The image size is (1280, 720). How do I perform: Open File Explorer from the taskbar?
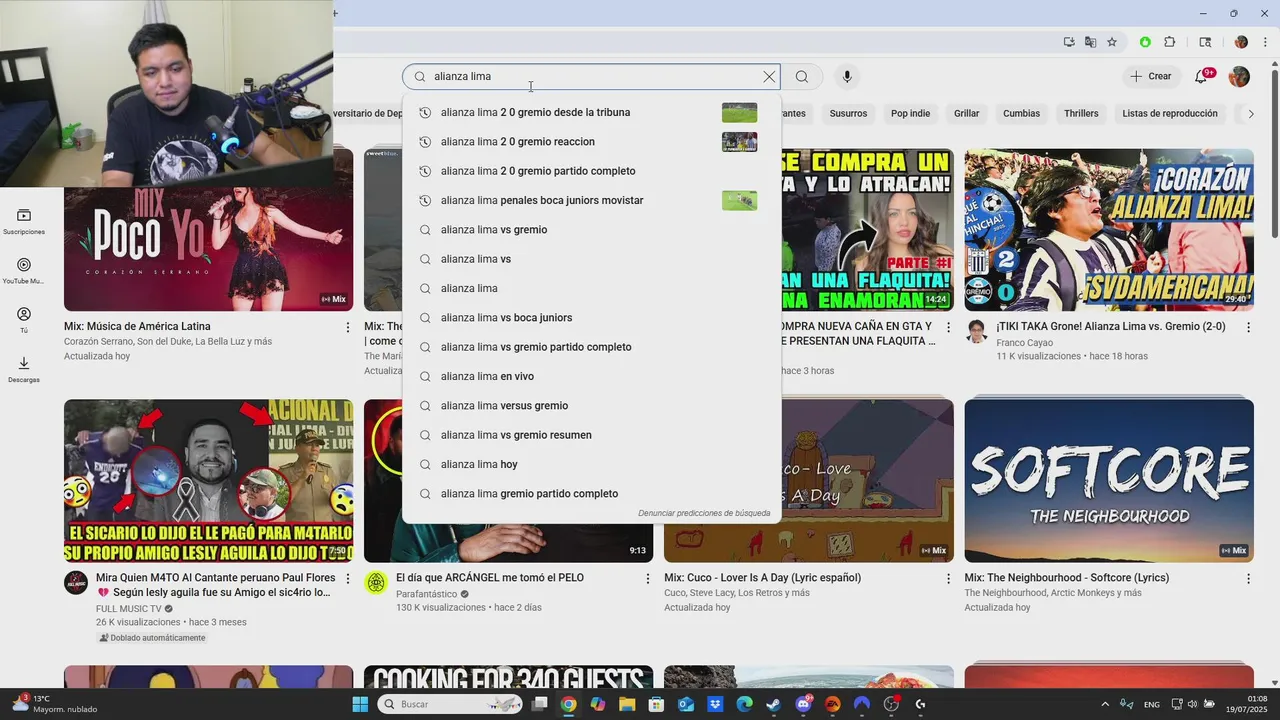(x=627, y=704)
